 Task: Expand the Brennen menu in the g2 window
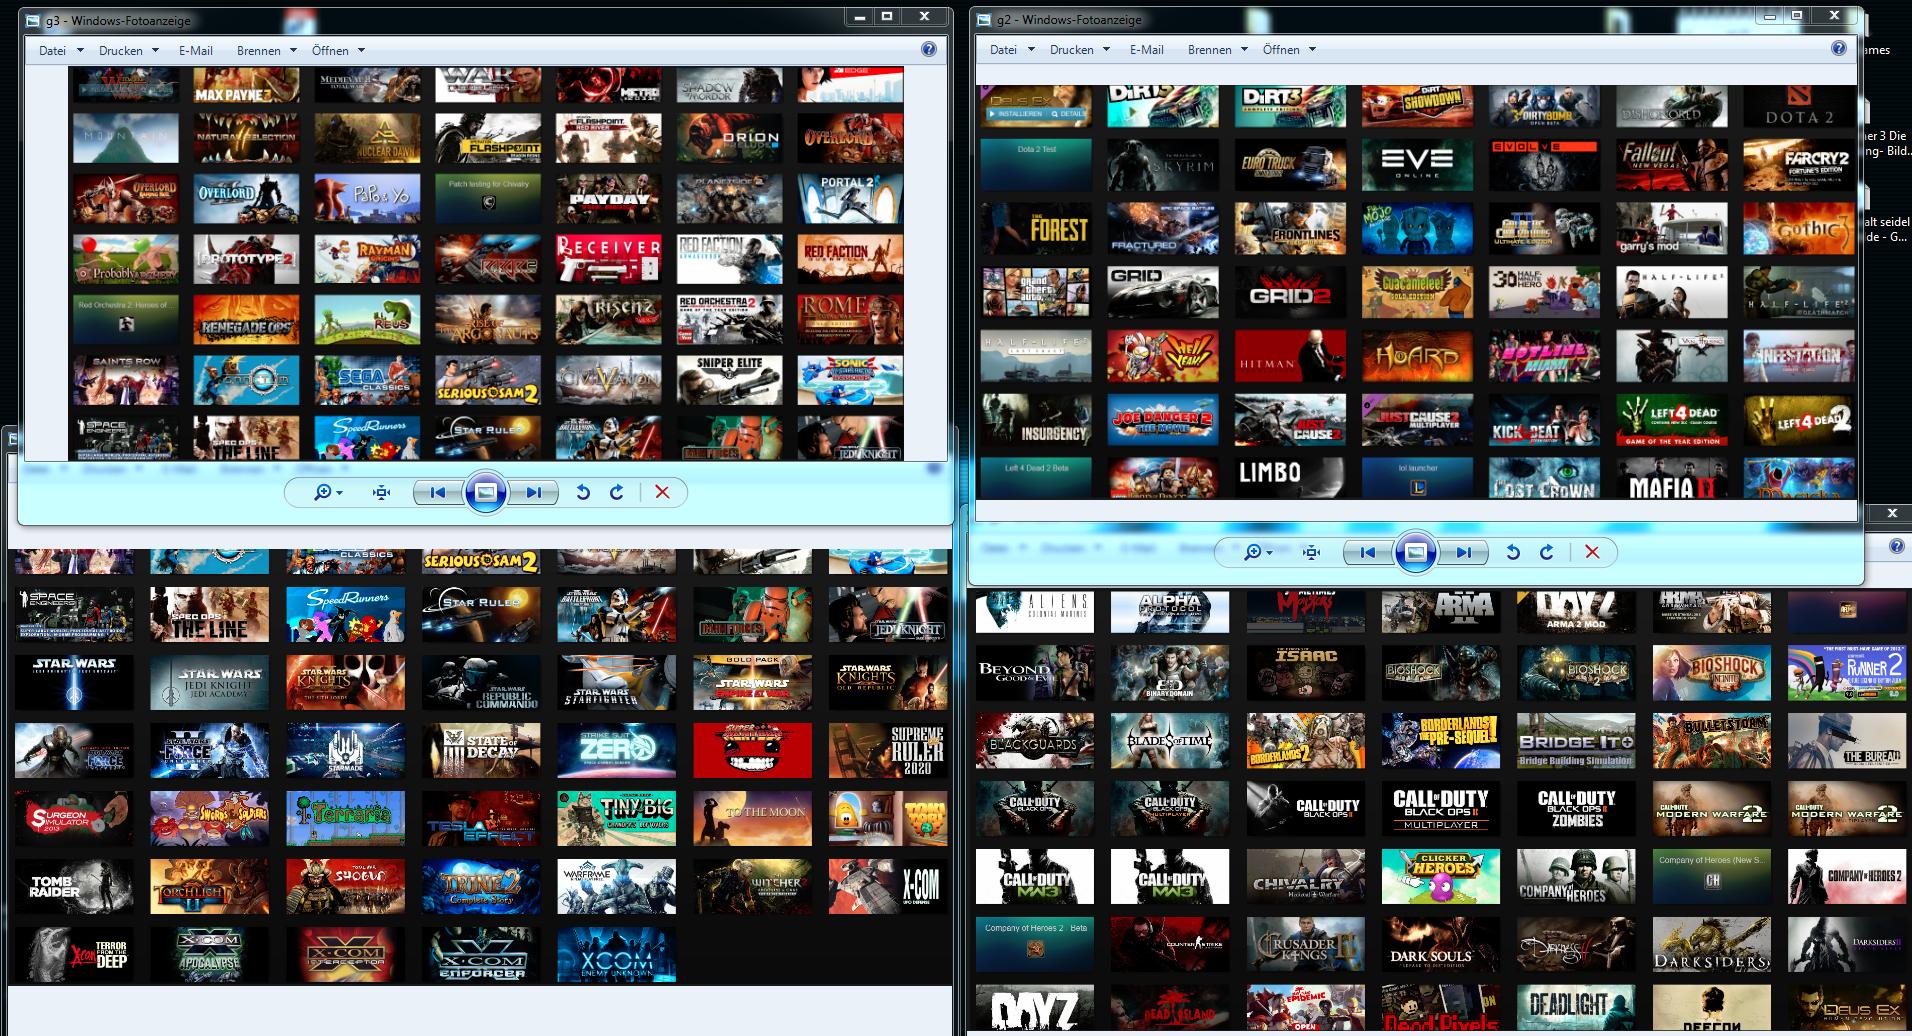[1217, 49]
